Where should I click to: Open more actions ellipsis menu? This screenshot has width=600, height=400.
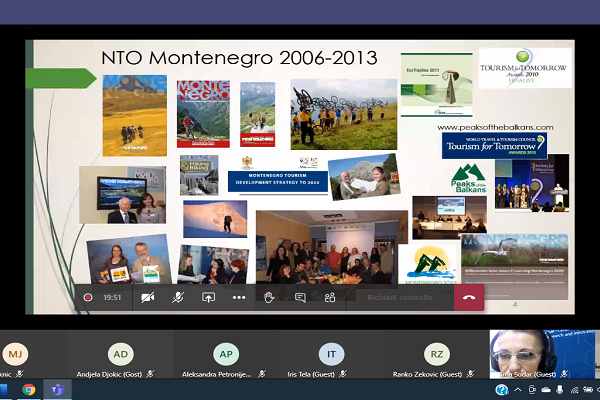pyautogui.click(x=239, y=297)
